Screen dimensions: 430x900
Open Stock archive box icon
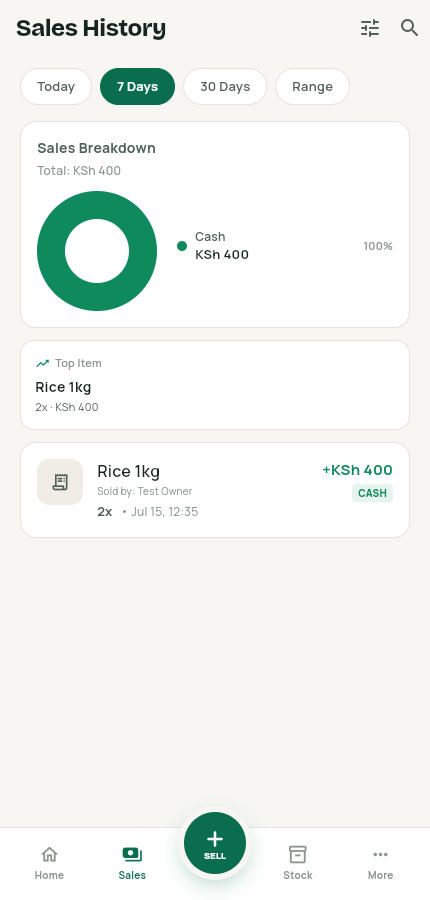click(x=297, y=854)
